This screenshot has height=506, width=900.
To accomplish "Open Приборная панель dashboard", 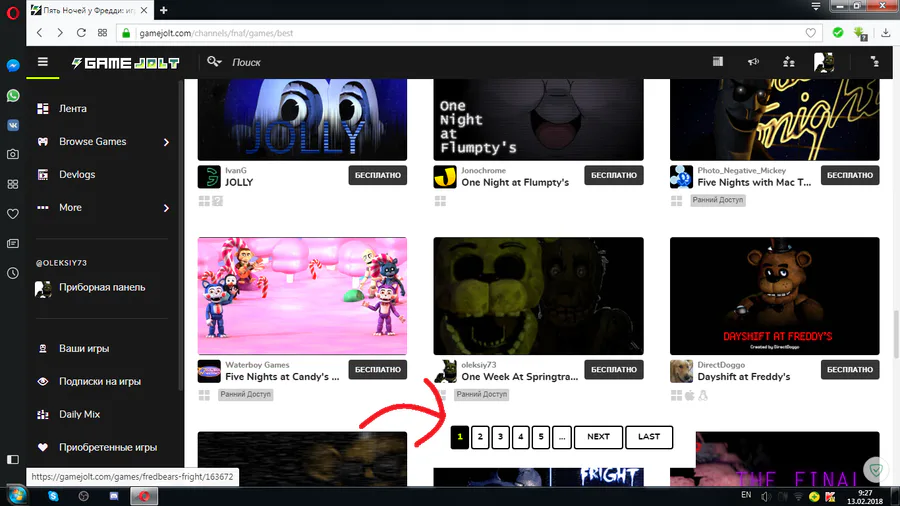I will coord(102,287).
